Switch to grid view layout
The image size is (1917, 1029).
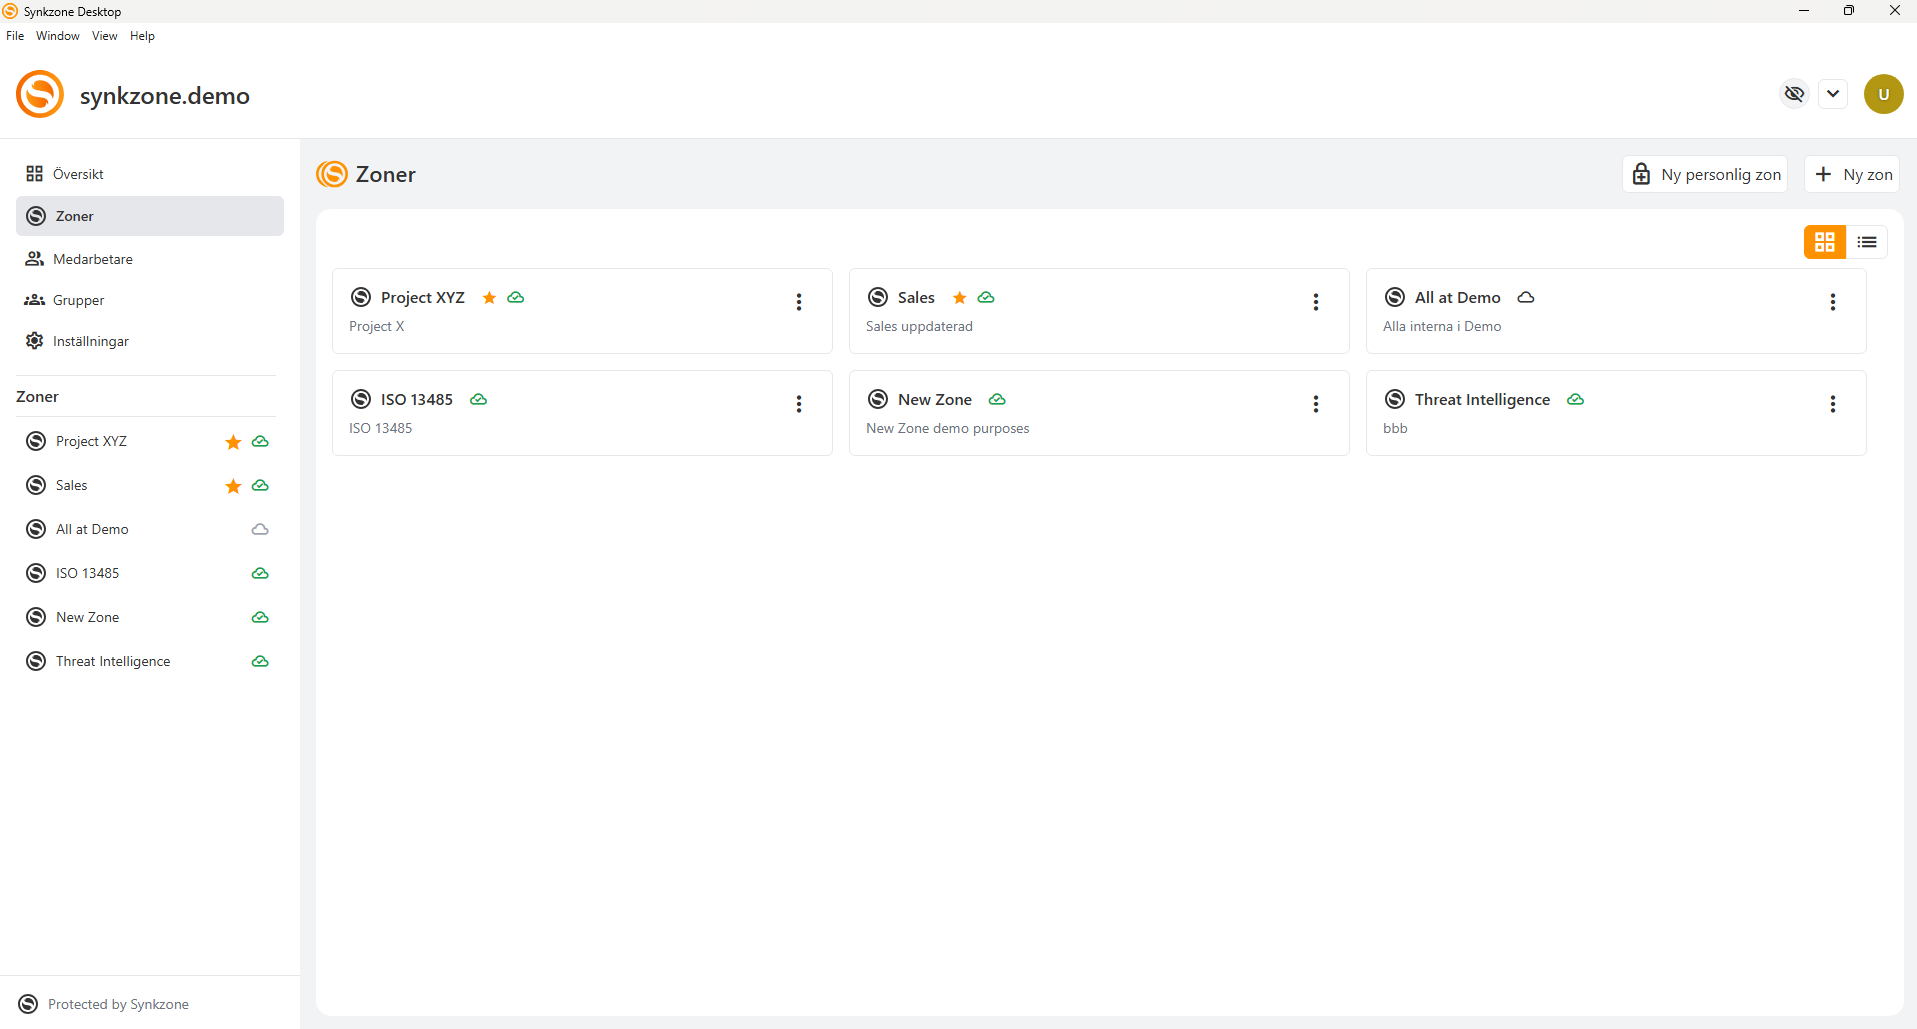tap(1825, 242)
